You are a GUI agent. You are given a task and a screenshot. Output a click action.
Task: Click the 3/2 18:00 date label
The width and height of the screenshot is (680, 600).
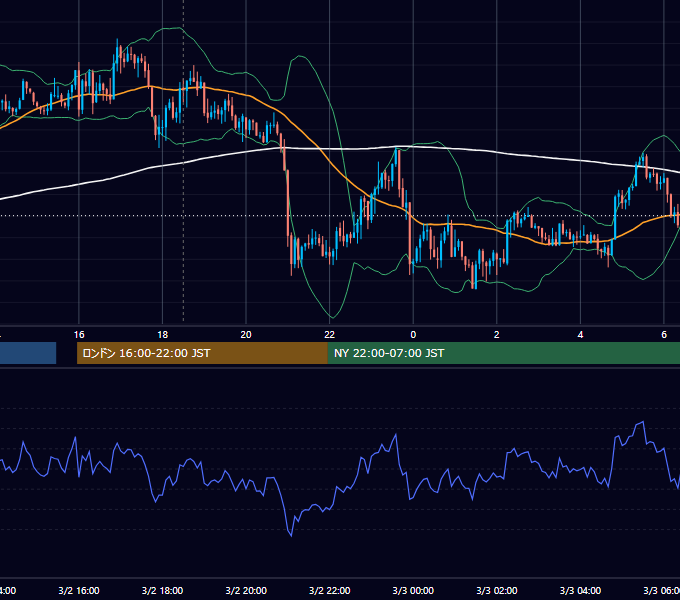click(x=162, y=590)
